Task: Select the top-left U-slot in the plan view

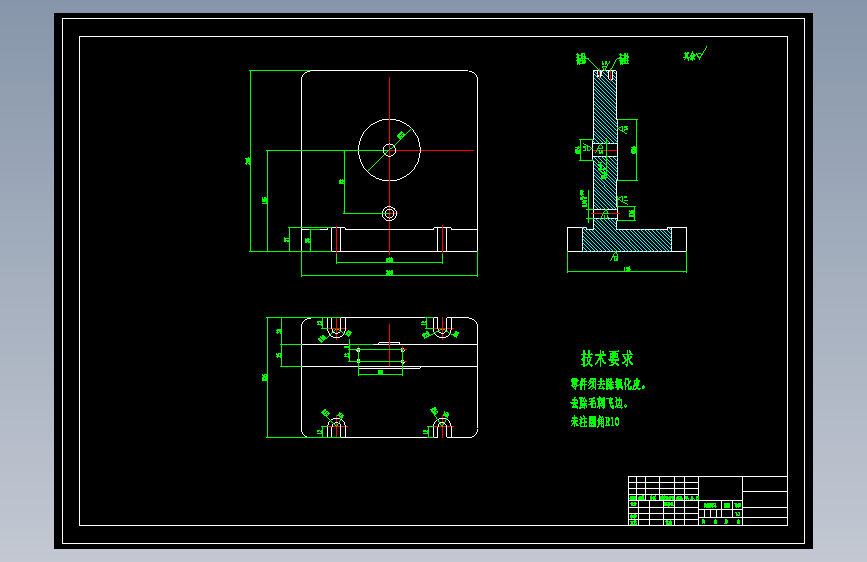Action: (x=336, y=327)
